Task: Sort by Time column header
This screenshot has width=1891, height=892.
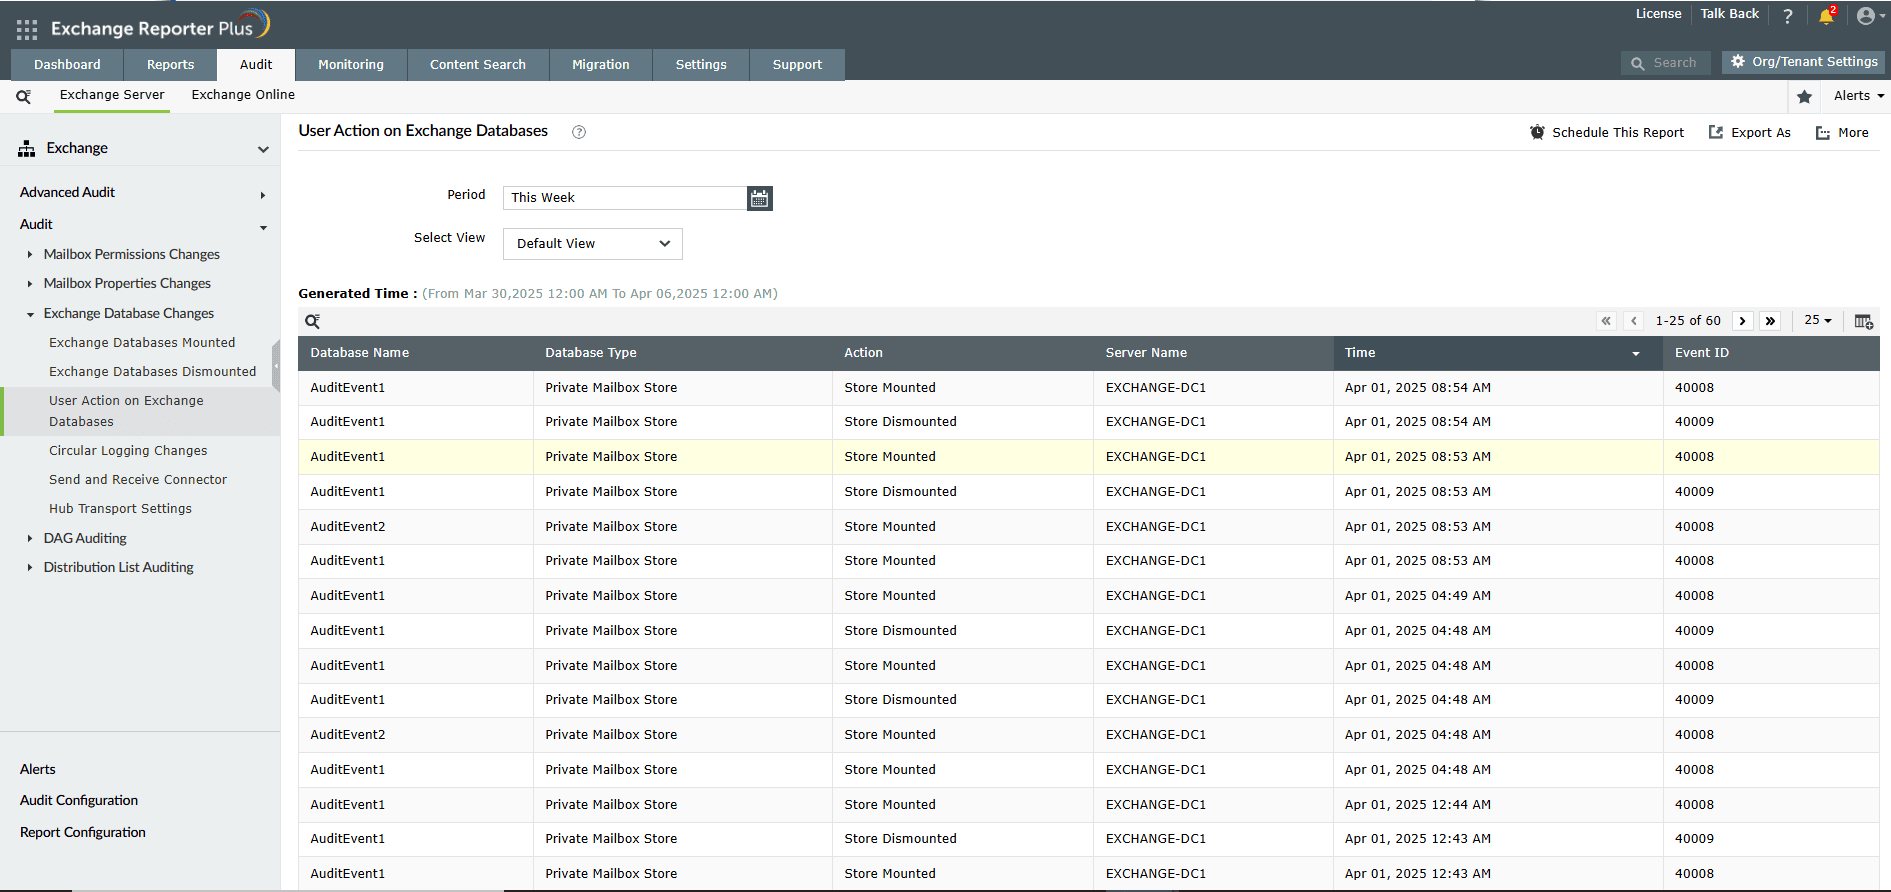Action: click(1497, 353)
